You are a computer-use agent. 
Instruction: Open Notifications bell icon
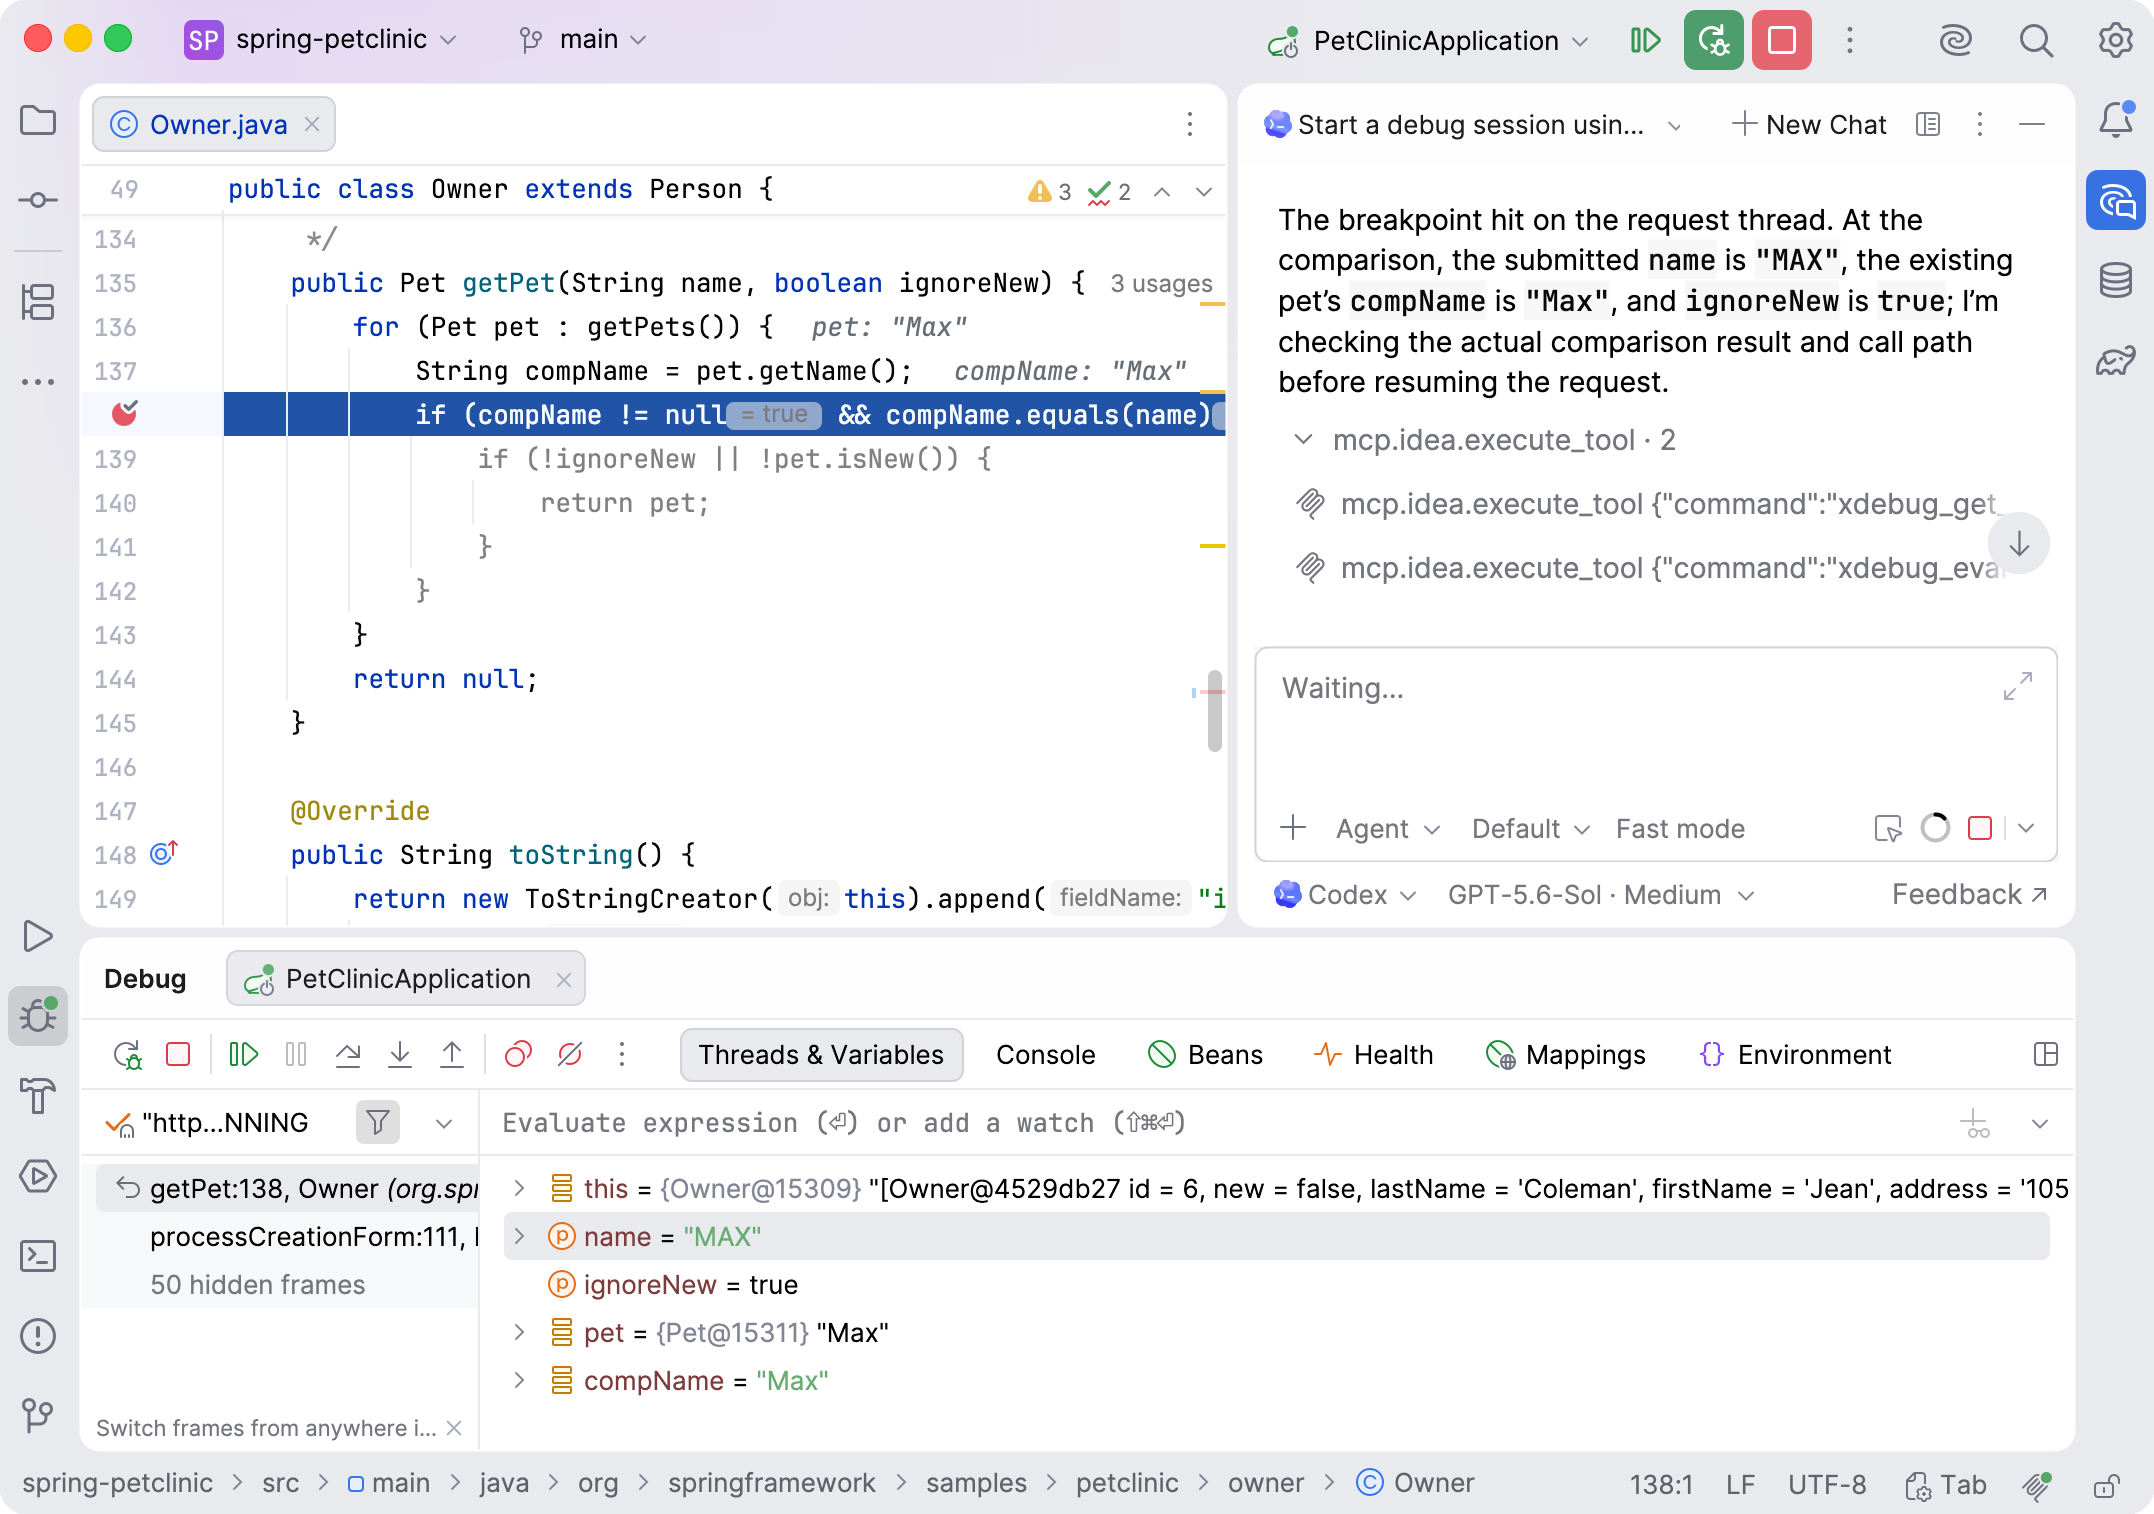coord(2116,121)
